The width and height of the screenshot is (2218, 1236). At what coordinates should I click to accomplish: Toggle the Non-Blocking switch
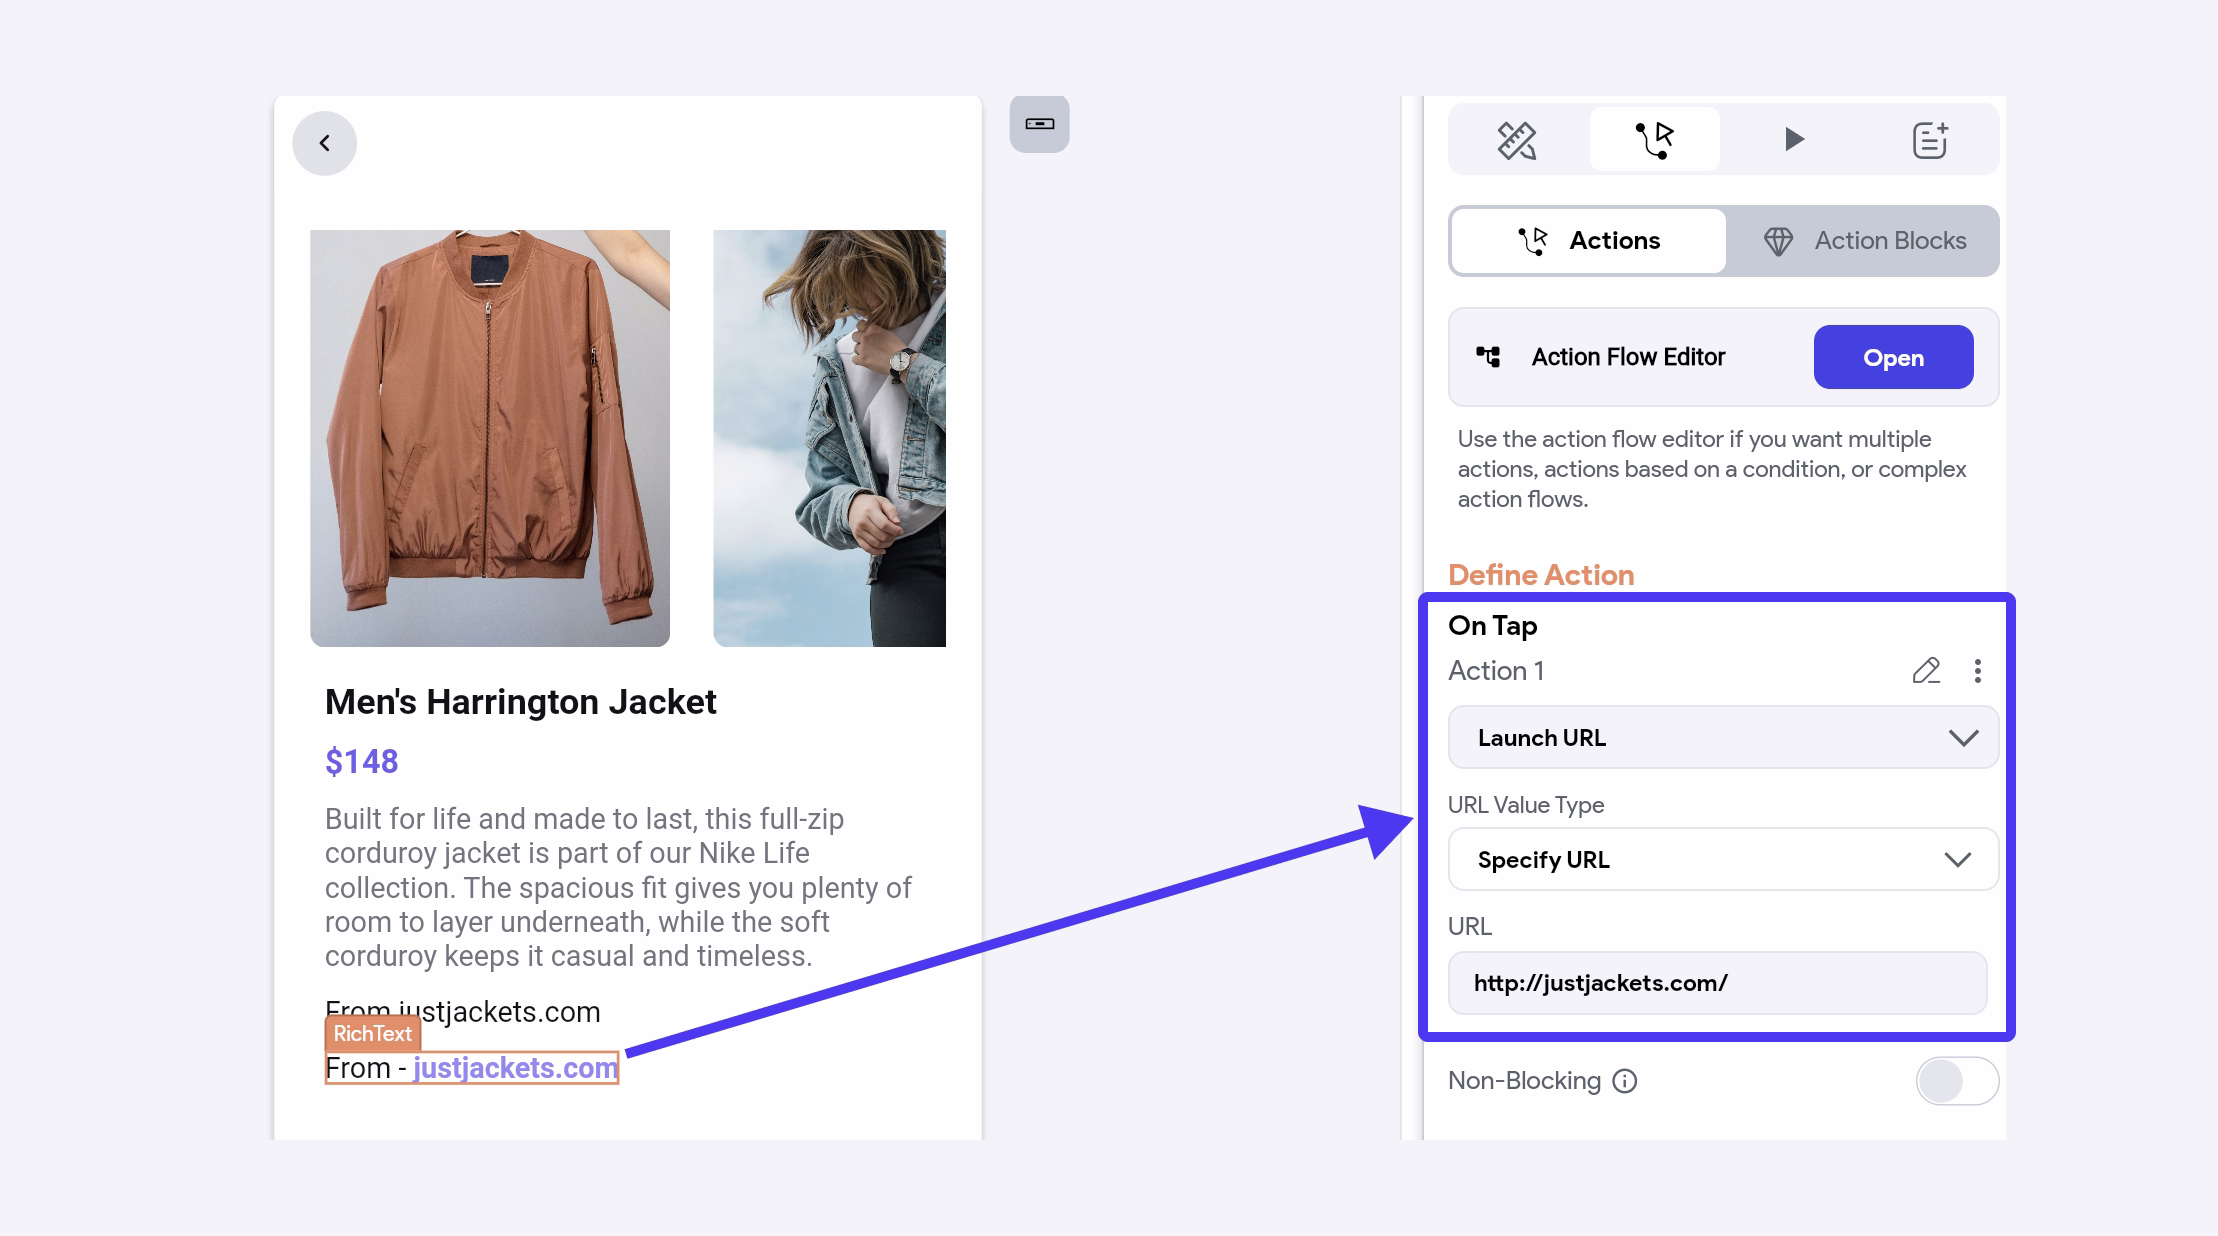[1957, 1081]
